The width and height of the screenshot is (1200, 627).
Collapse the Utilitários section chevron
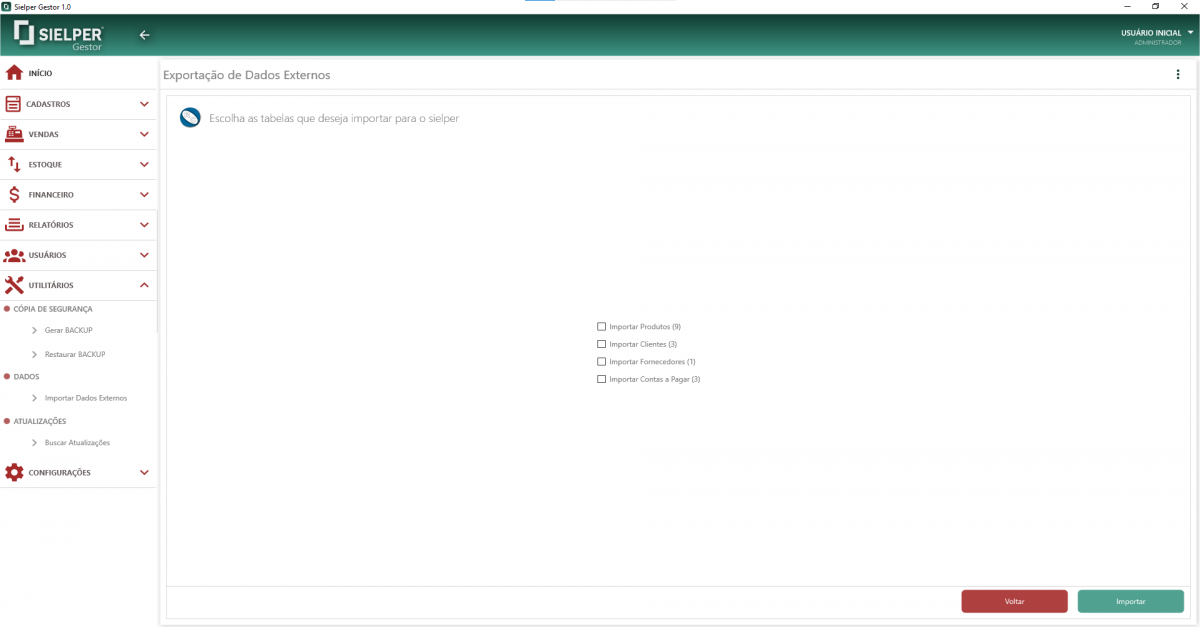[144, 285]
